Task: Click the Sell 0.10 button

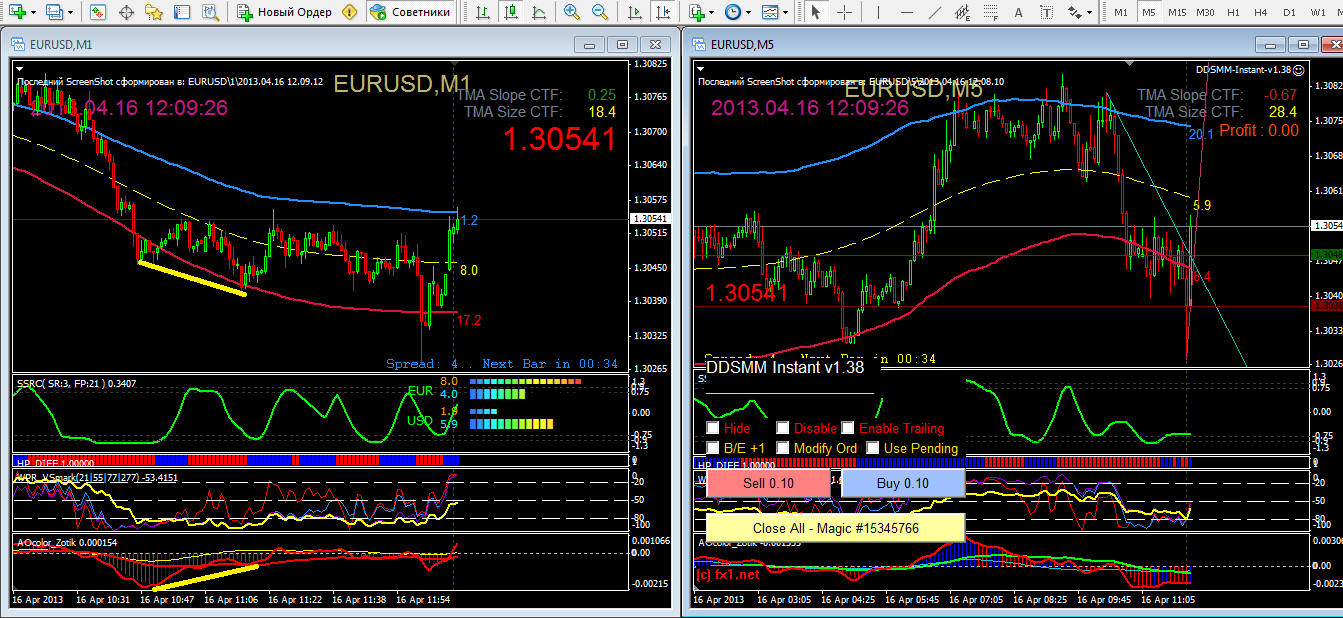Action: [768, 483]
